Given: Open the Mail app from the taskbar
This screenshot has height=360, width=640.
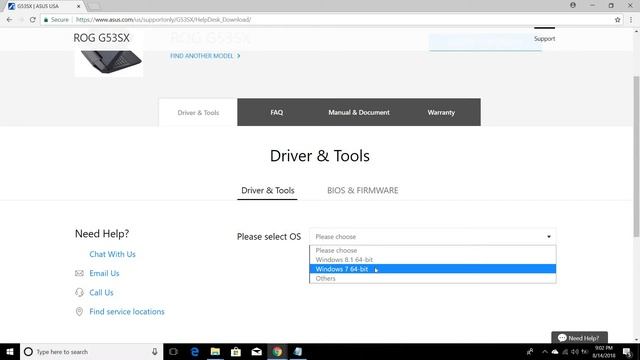Looking at the screenshot, I should pyautogui.click(x=256, y=352).
